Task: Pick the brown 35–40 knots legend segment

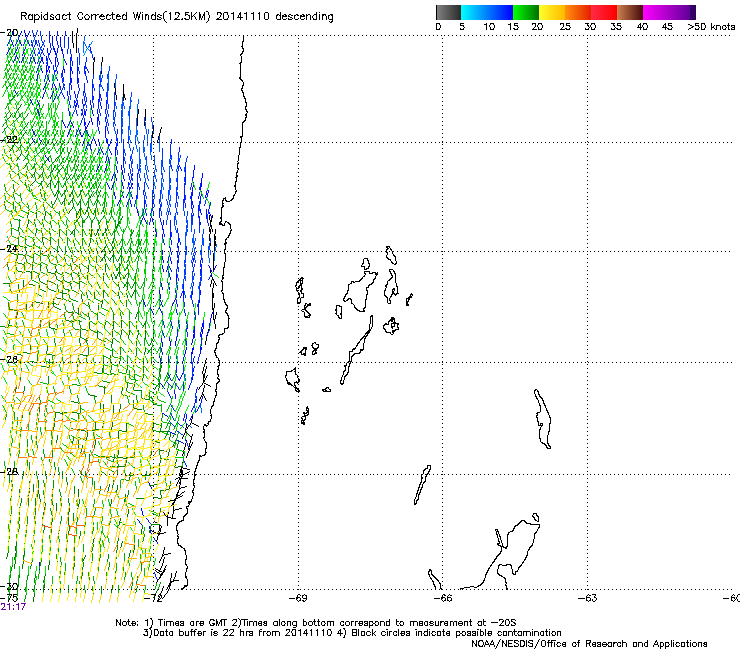Action: (630, 12)
